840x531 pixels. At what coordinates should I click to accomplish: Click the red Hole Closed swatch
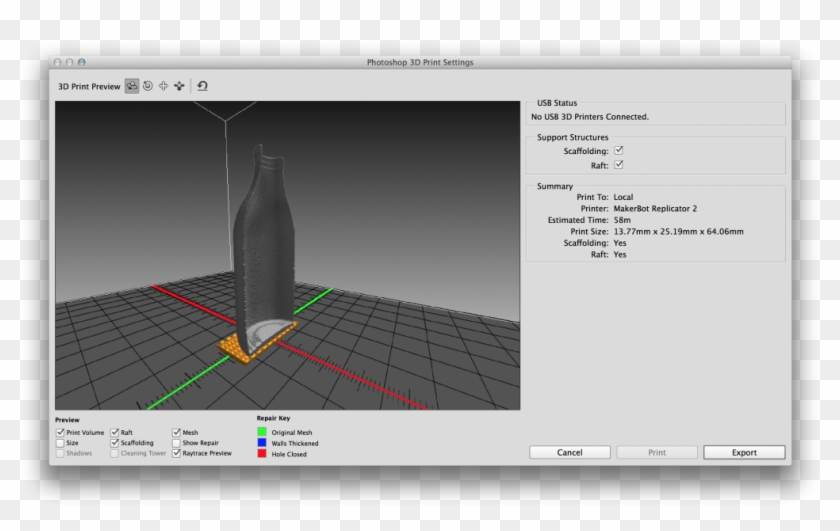(x=262, y=453)
